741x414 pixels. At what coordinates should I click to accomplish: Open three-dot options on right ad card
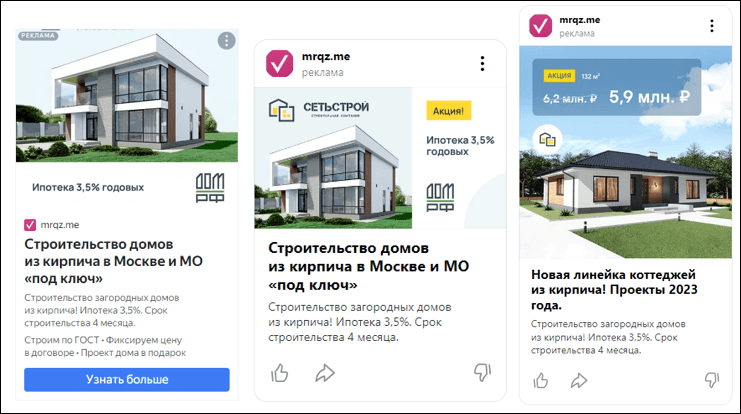[712, 26]
